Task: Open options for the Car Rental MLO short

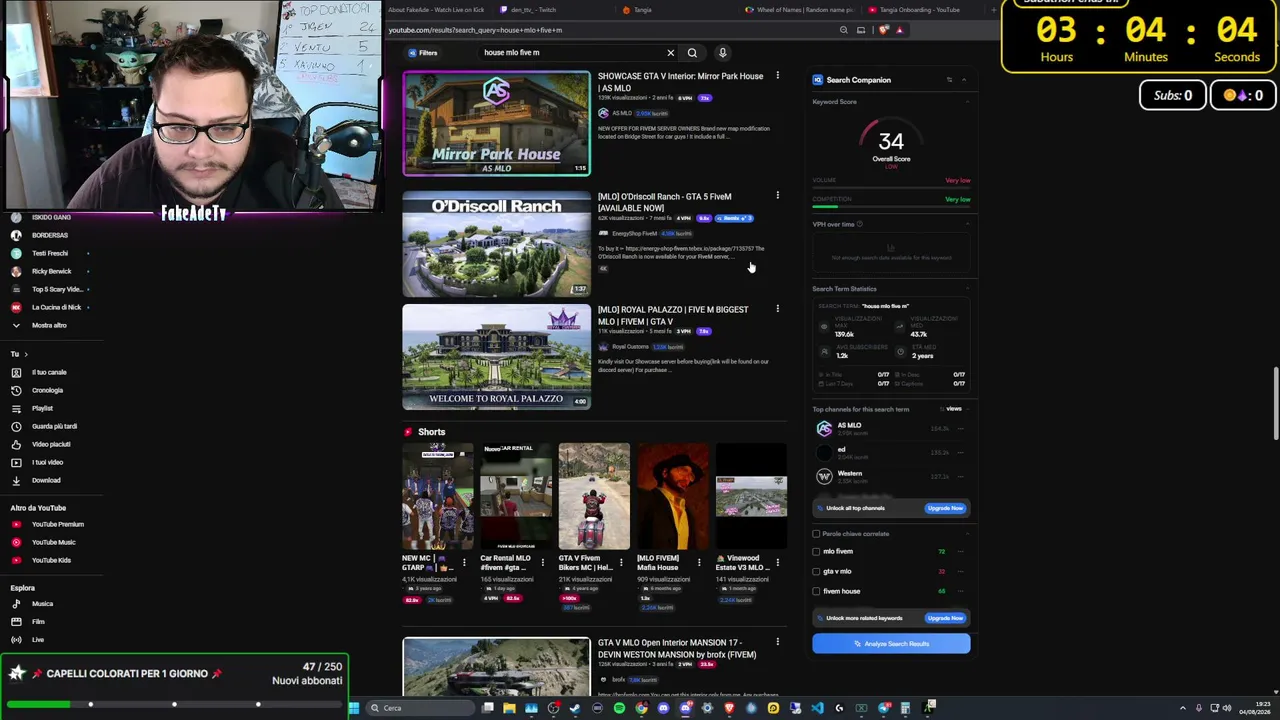Action: 542,563
